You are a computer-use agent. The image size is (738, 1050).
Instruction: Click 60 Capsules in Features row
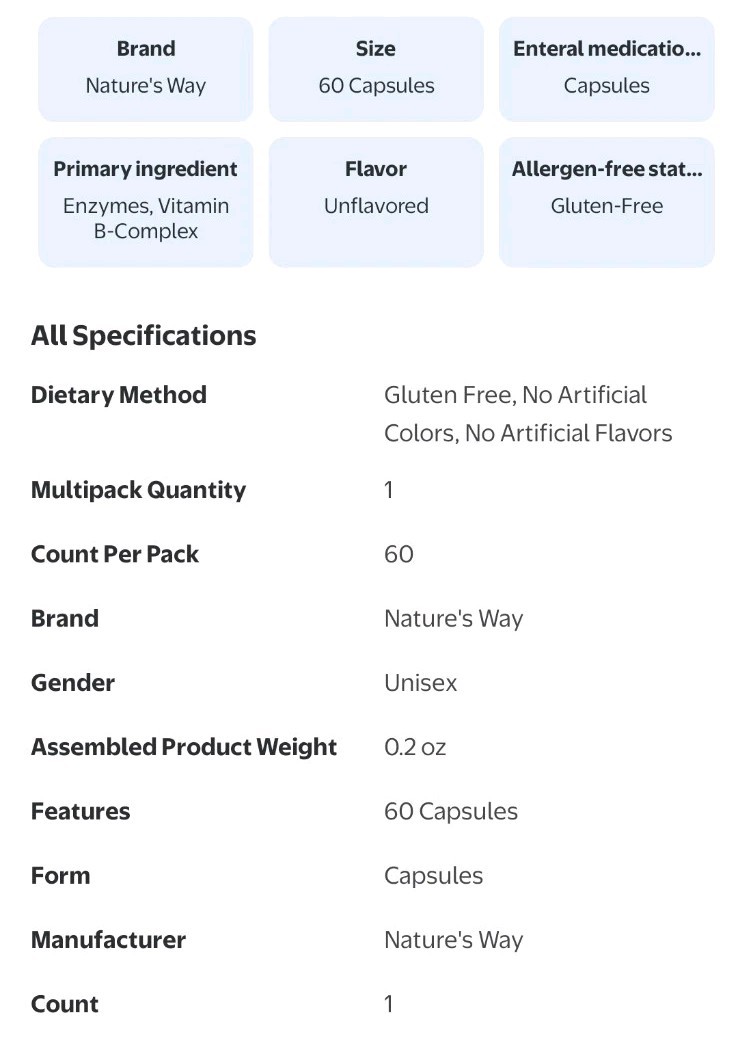click(x=451, y=812)
